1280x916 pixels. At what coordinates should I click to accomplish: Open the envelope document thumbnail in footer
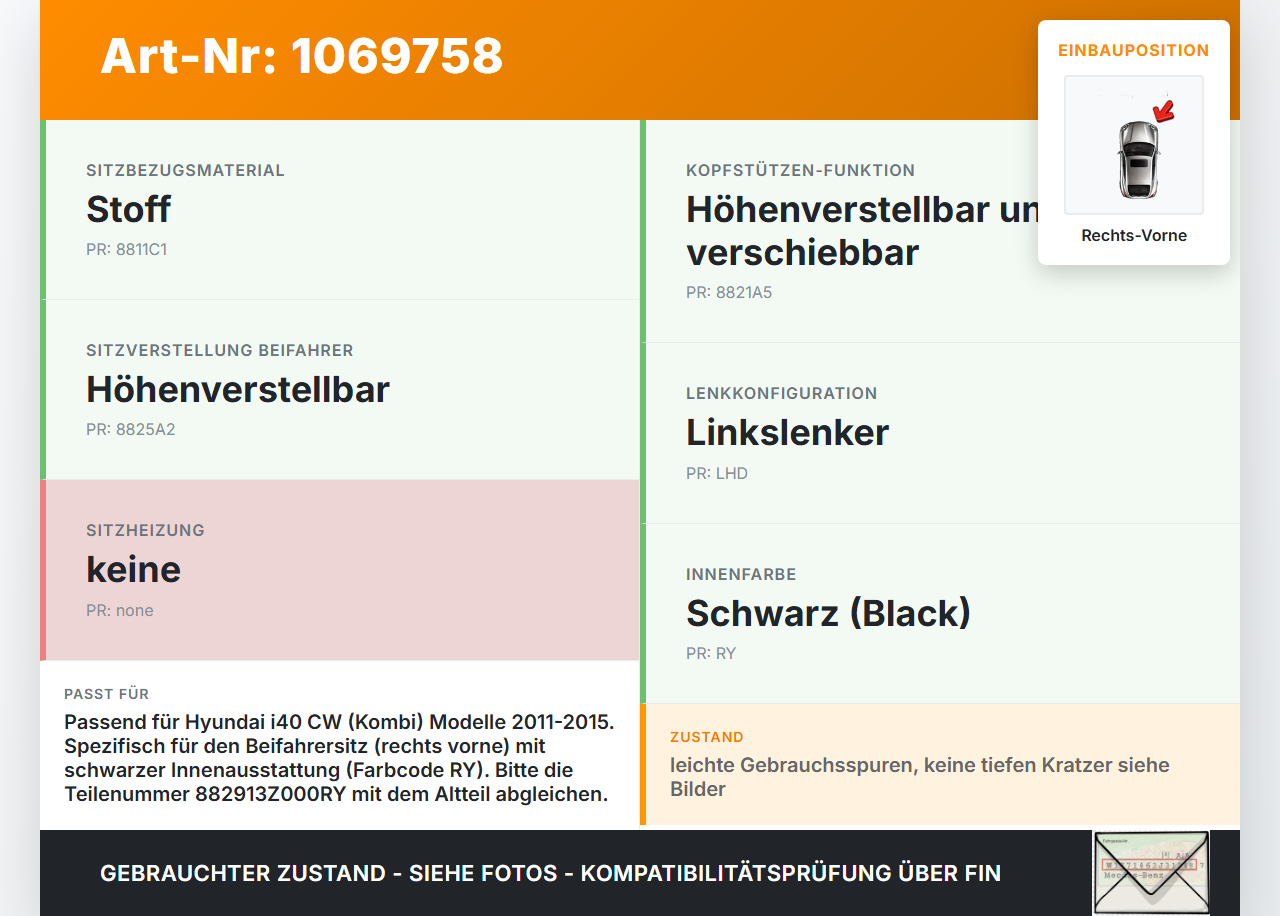pyautogui.click(x=1151, y=872)
